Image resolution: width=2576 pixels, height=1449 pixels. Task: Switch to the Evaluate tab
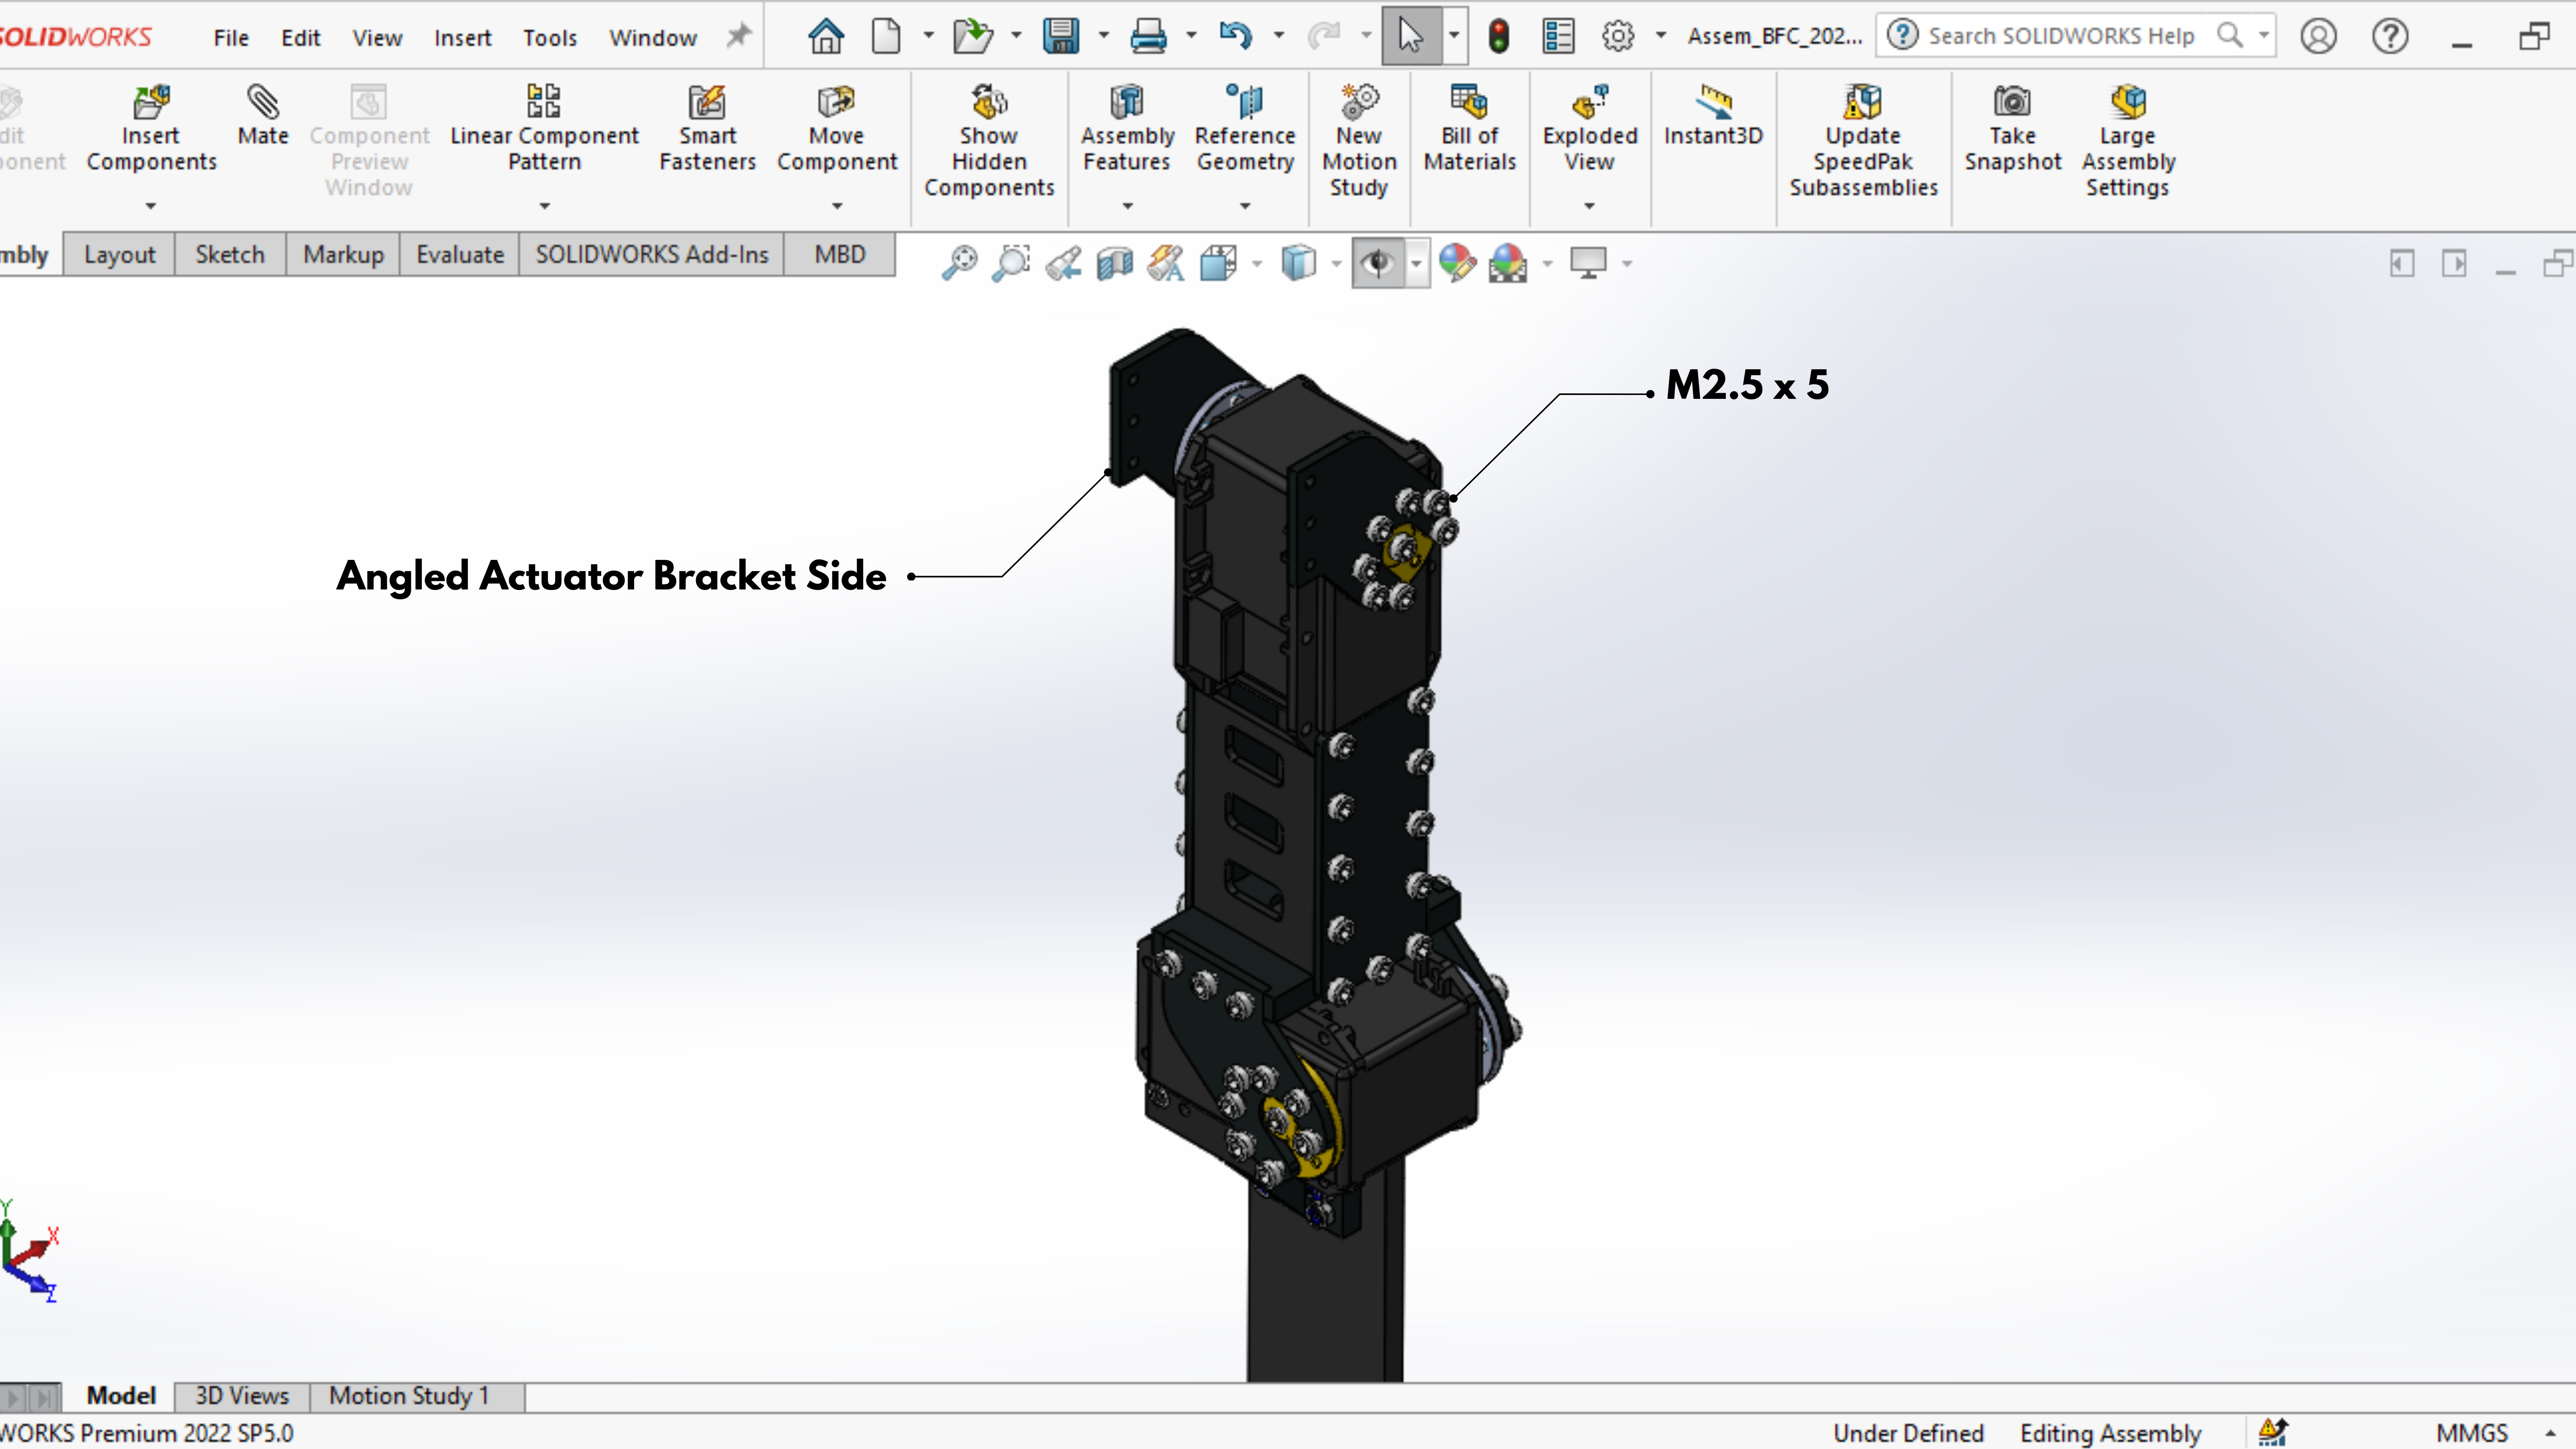click(x=460, y=255)
